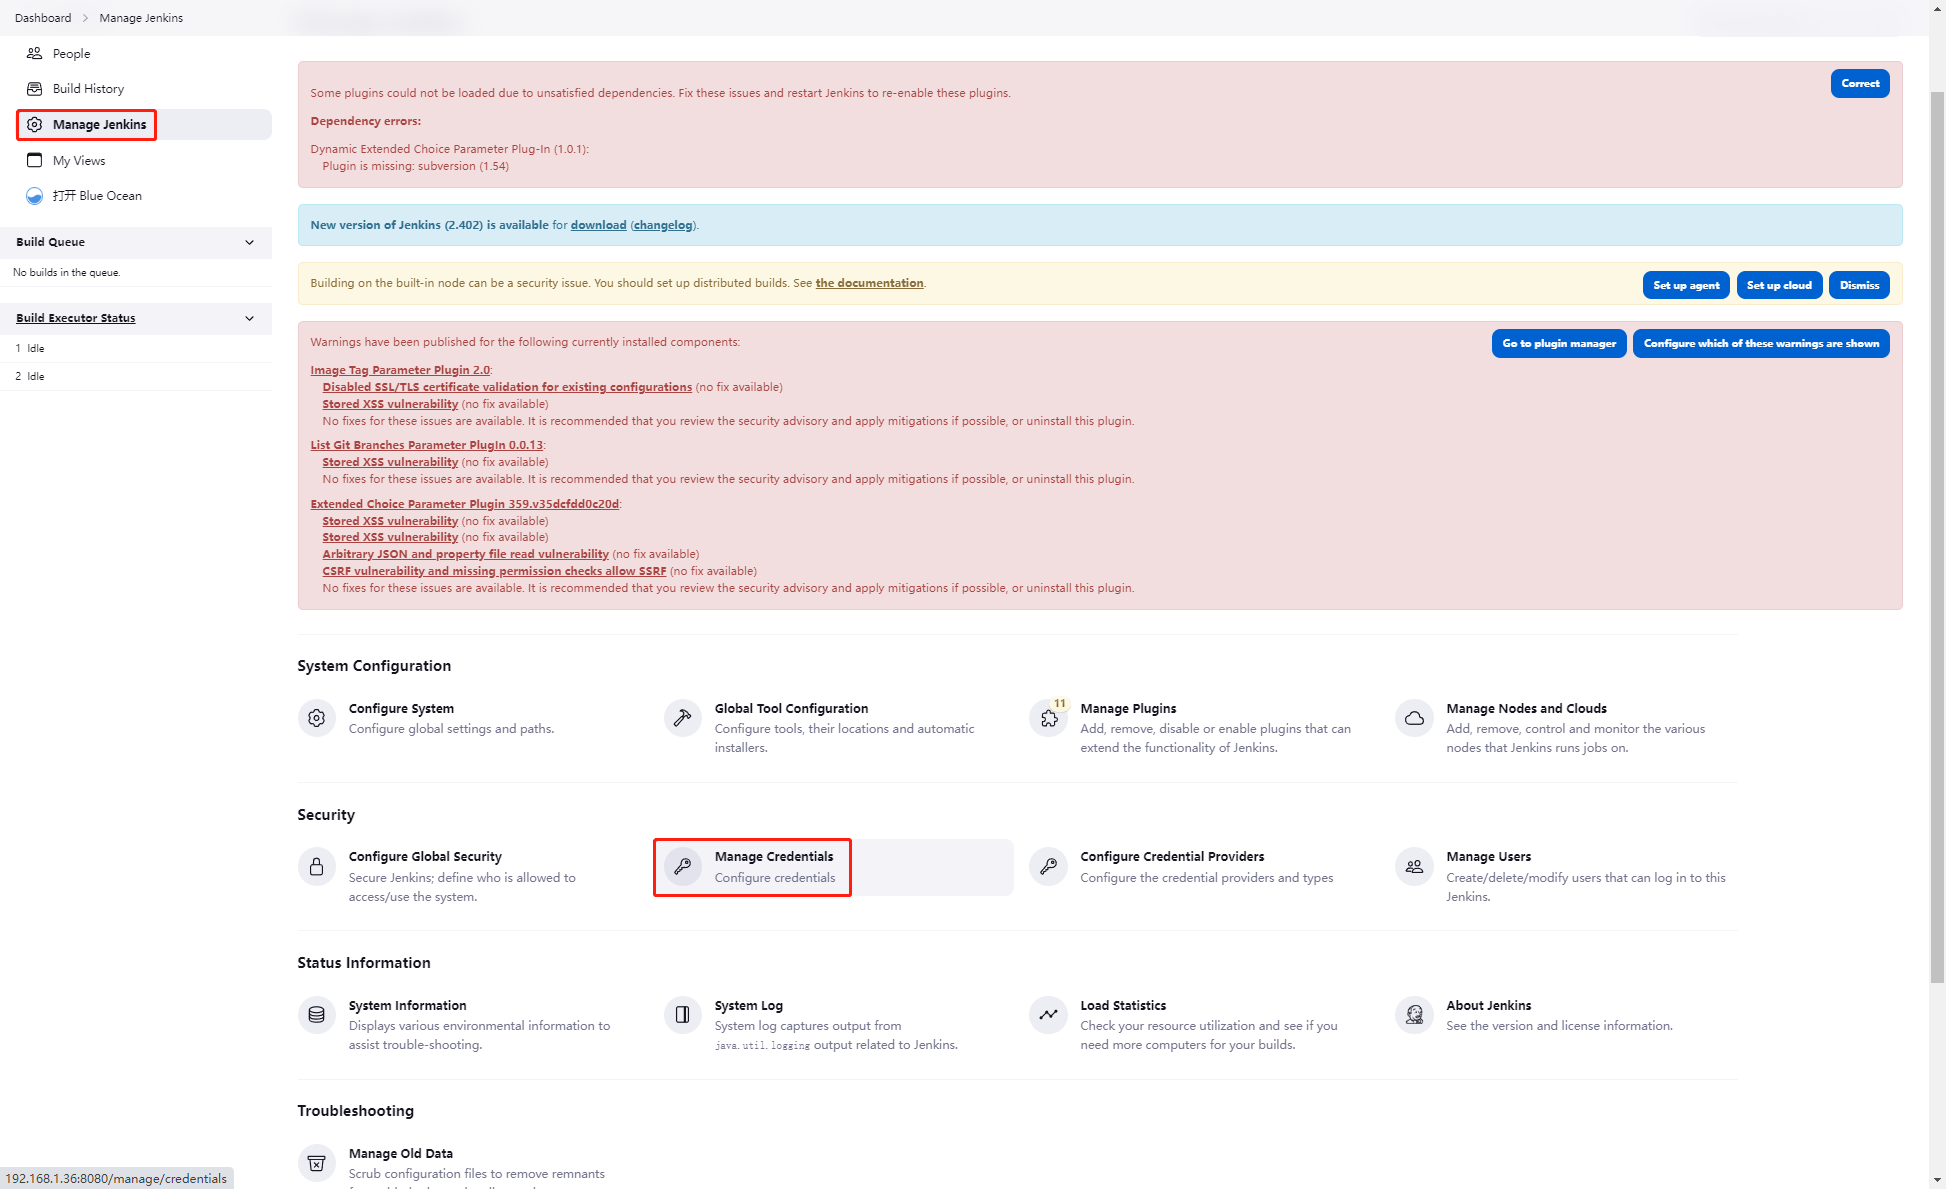This screenshot has width=1946, height=1189.
Task: Click the People icon in sidebar
Action: [x=34, y=53]
